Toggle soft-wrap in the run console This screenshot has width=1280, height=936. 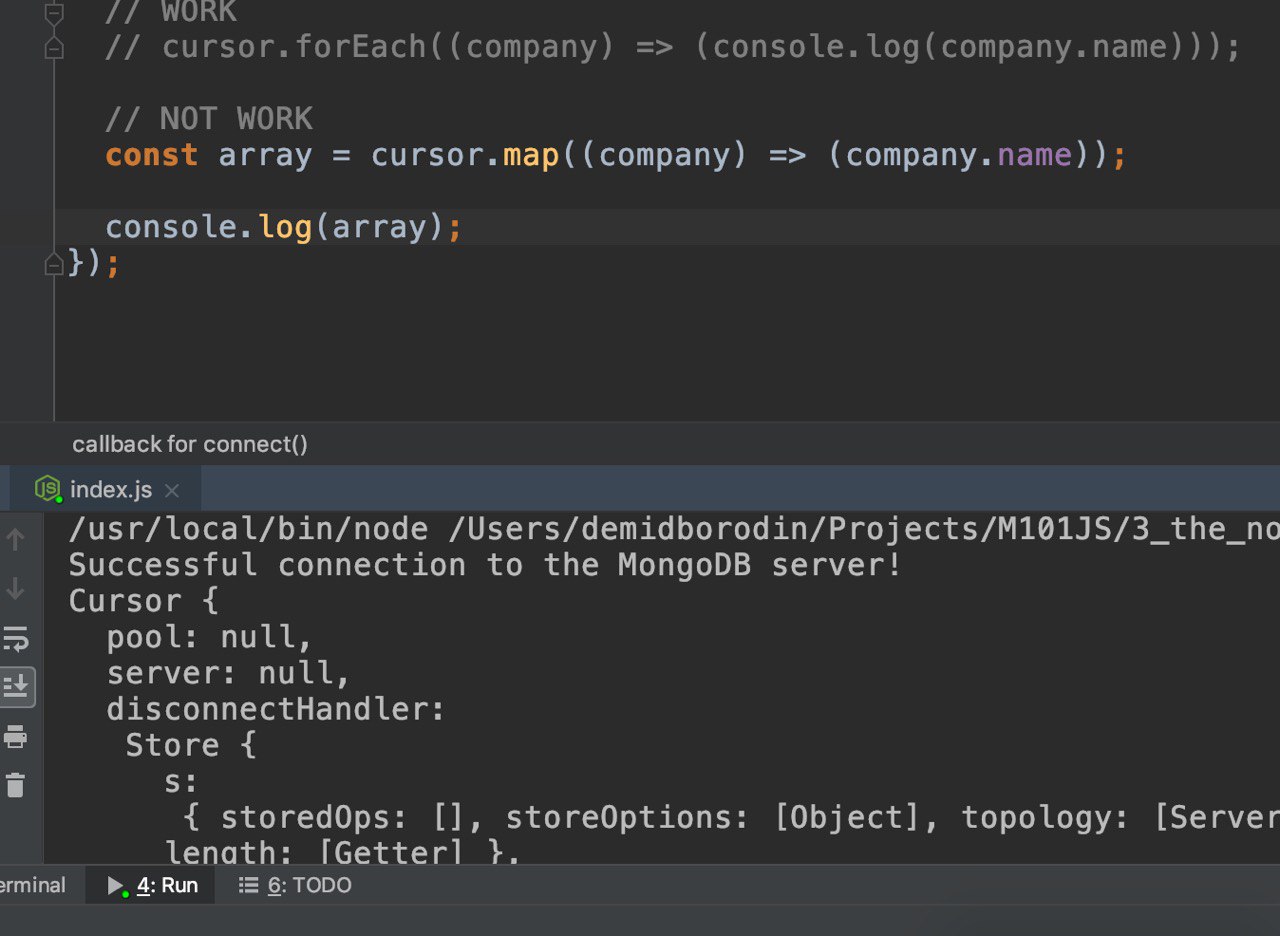tap(16, 638)
